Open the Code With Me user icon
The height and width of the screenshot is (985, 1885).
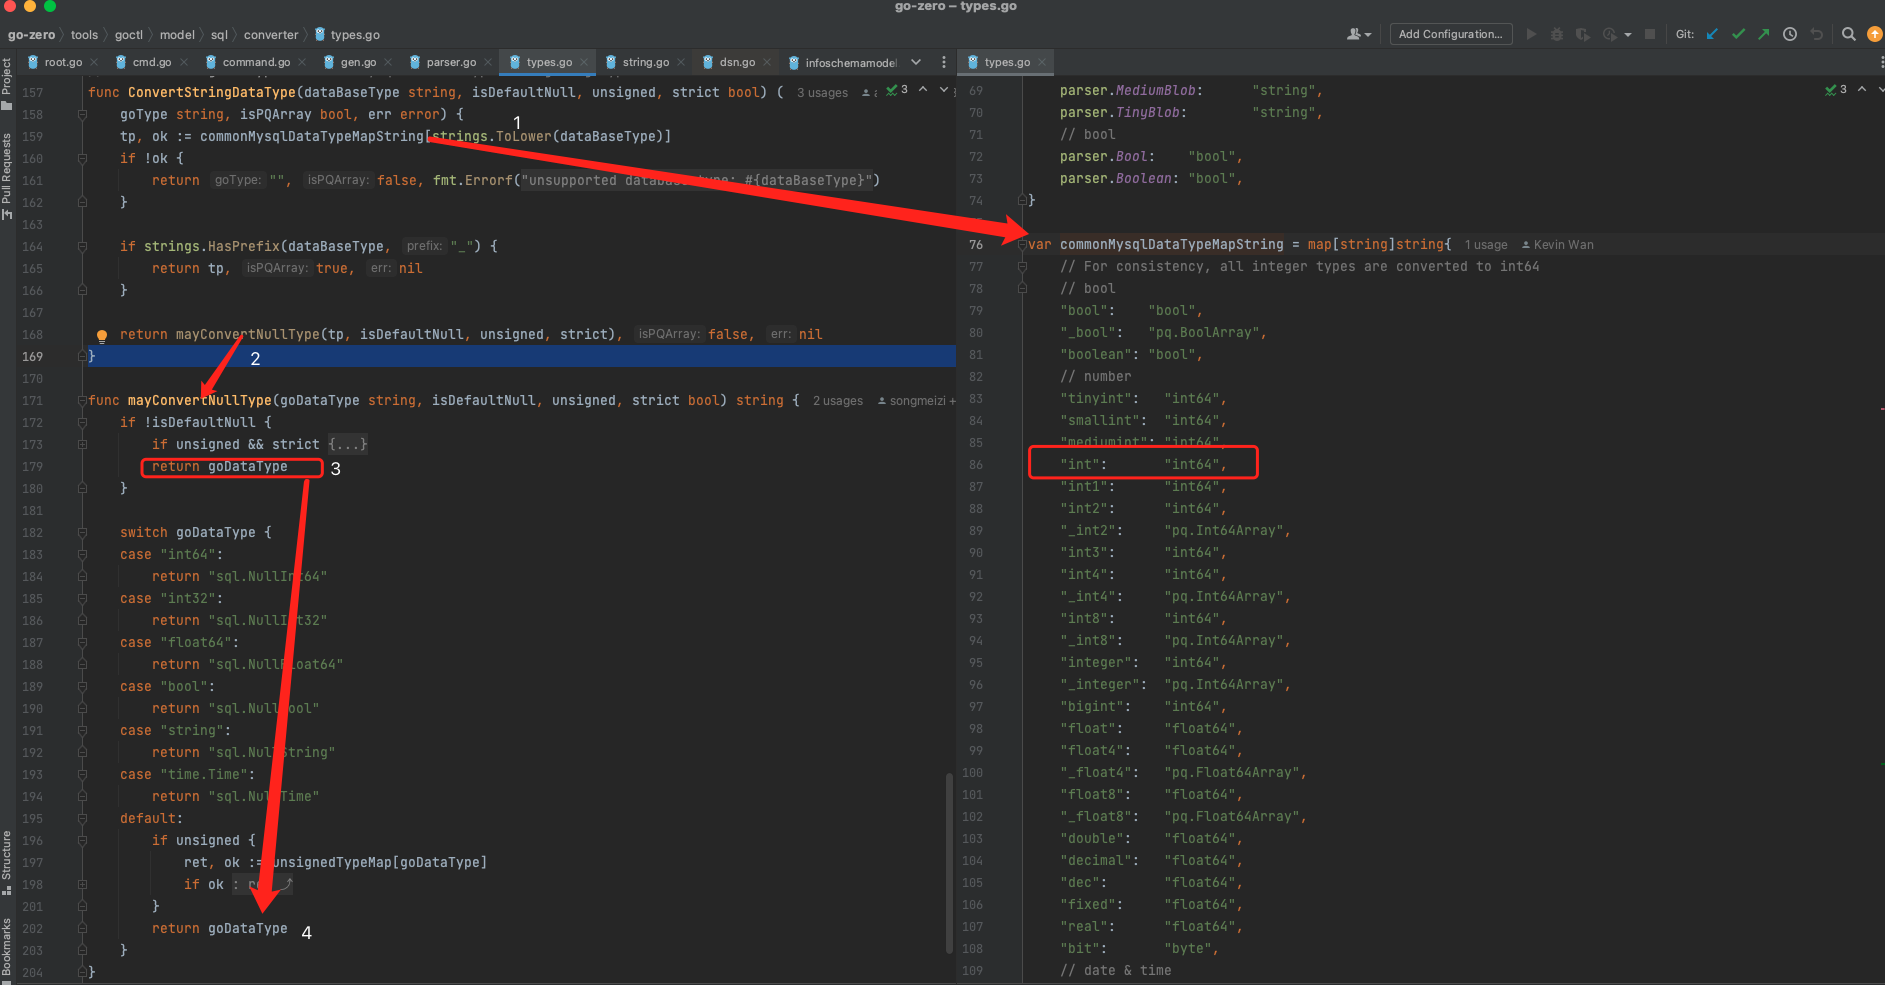tap(1358, 34)
